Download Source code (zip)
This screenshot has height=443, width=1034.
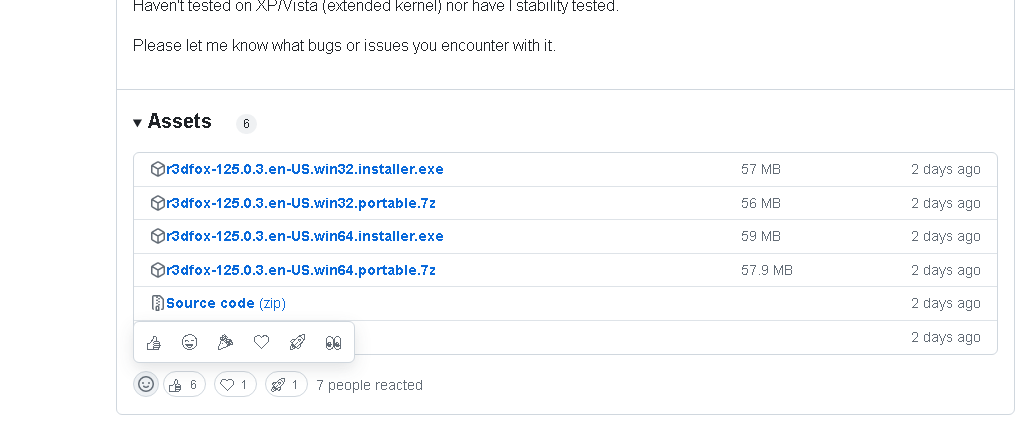point(225,303)
